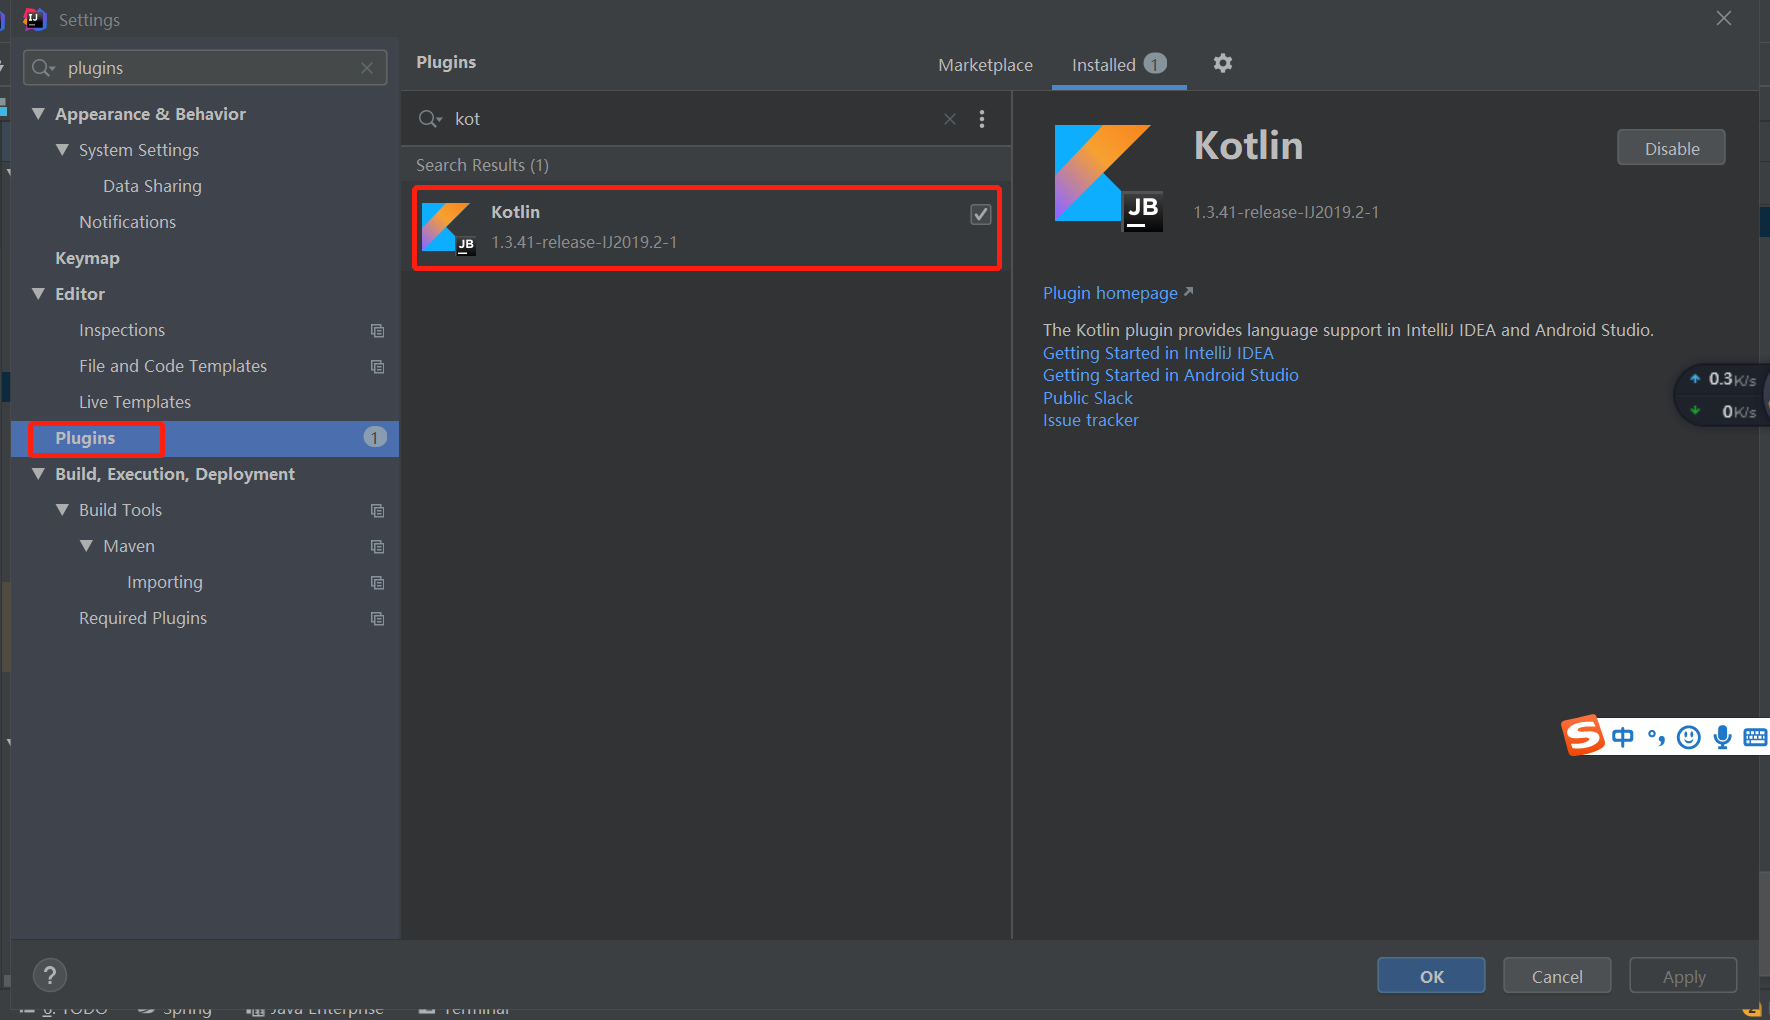Click the project-level icon beside File and Code Templates

pyautogui.click(x=377, y=366)
